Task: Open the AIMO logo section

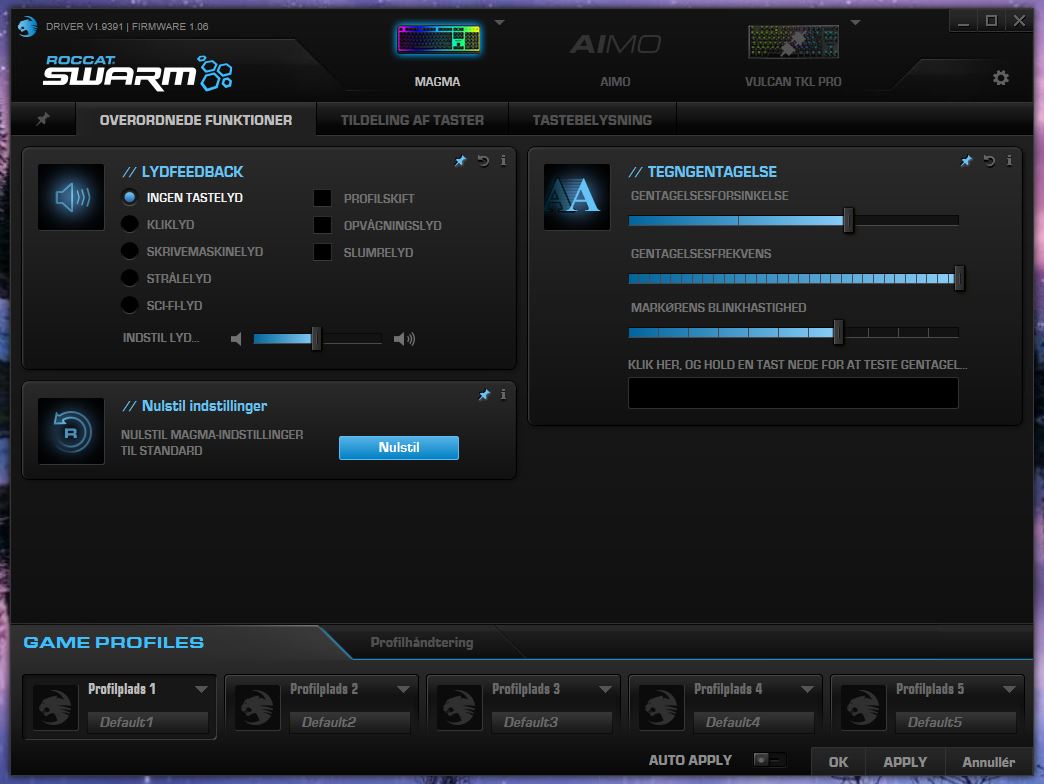Action: click(615, 45)
